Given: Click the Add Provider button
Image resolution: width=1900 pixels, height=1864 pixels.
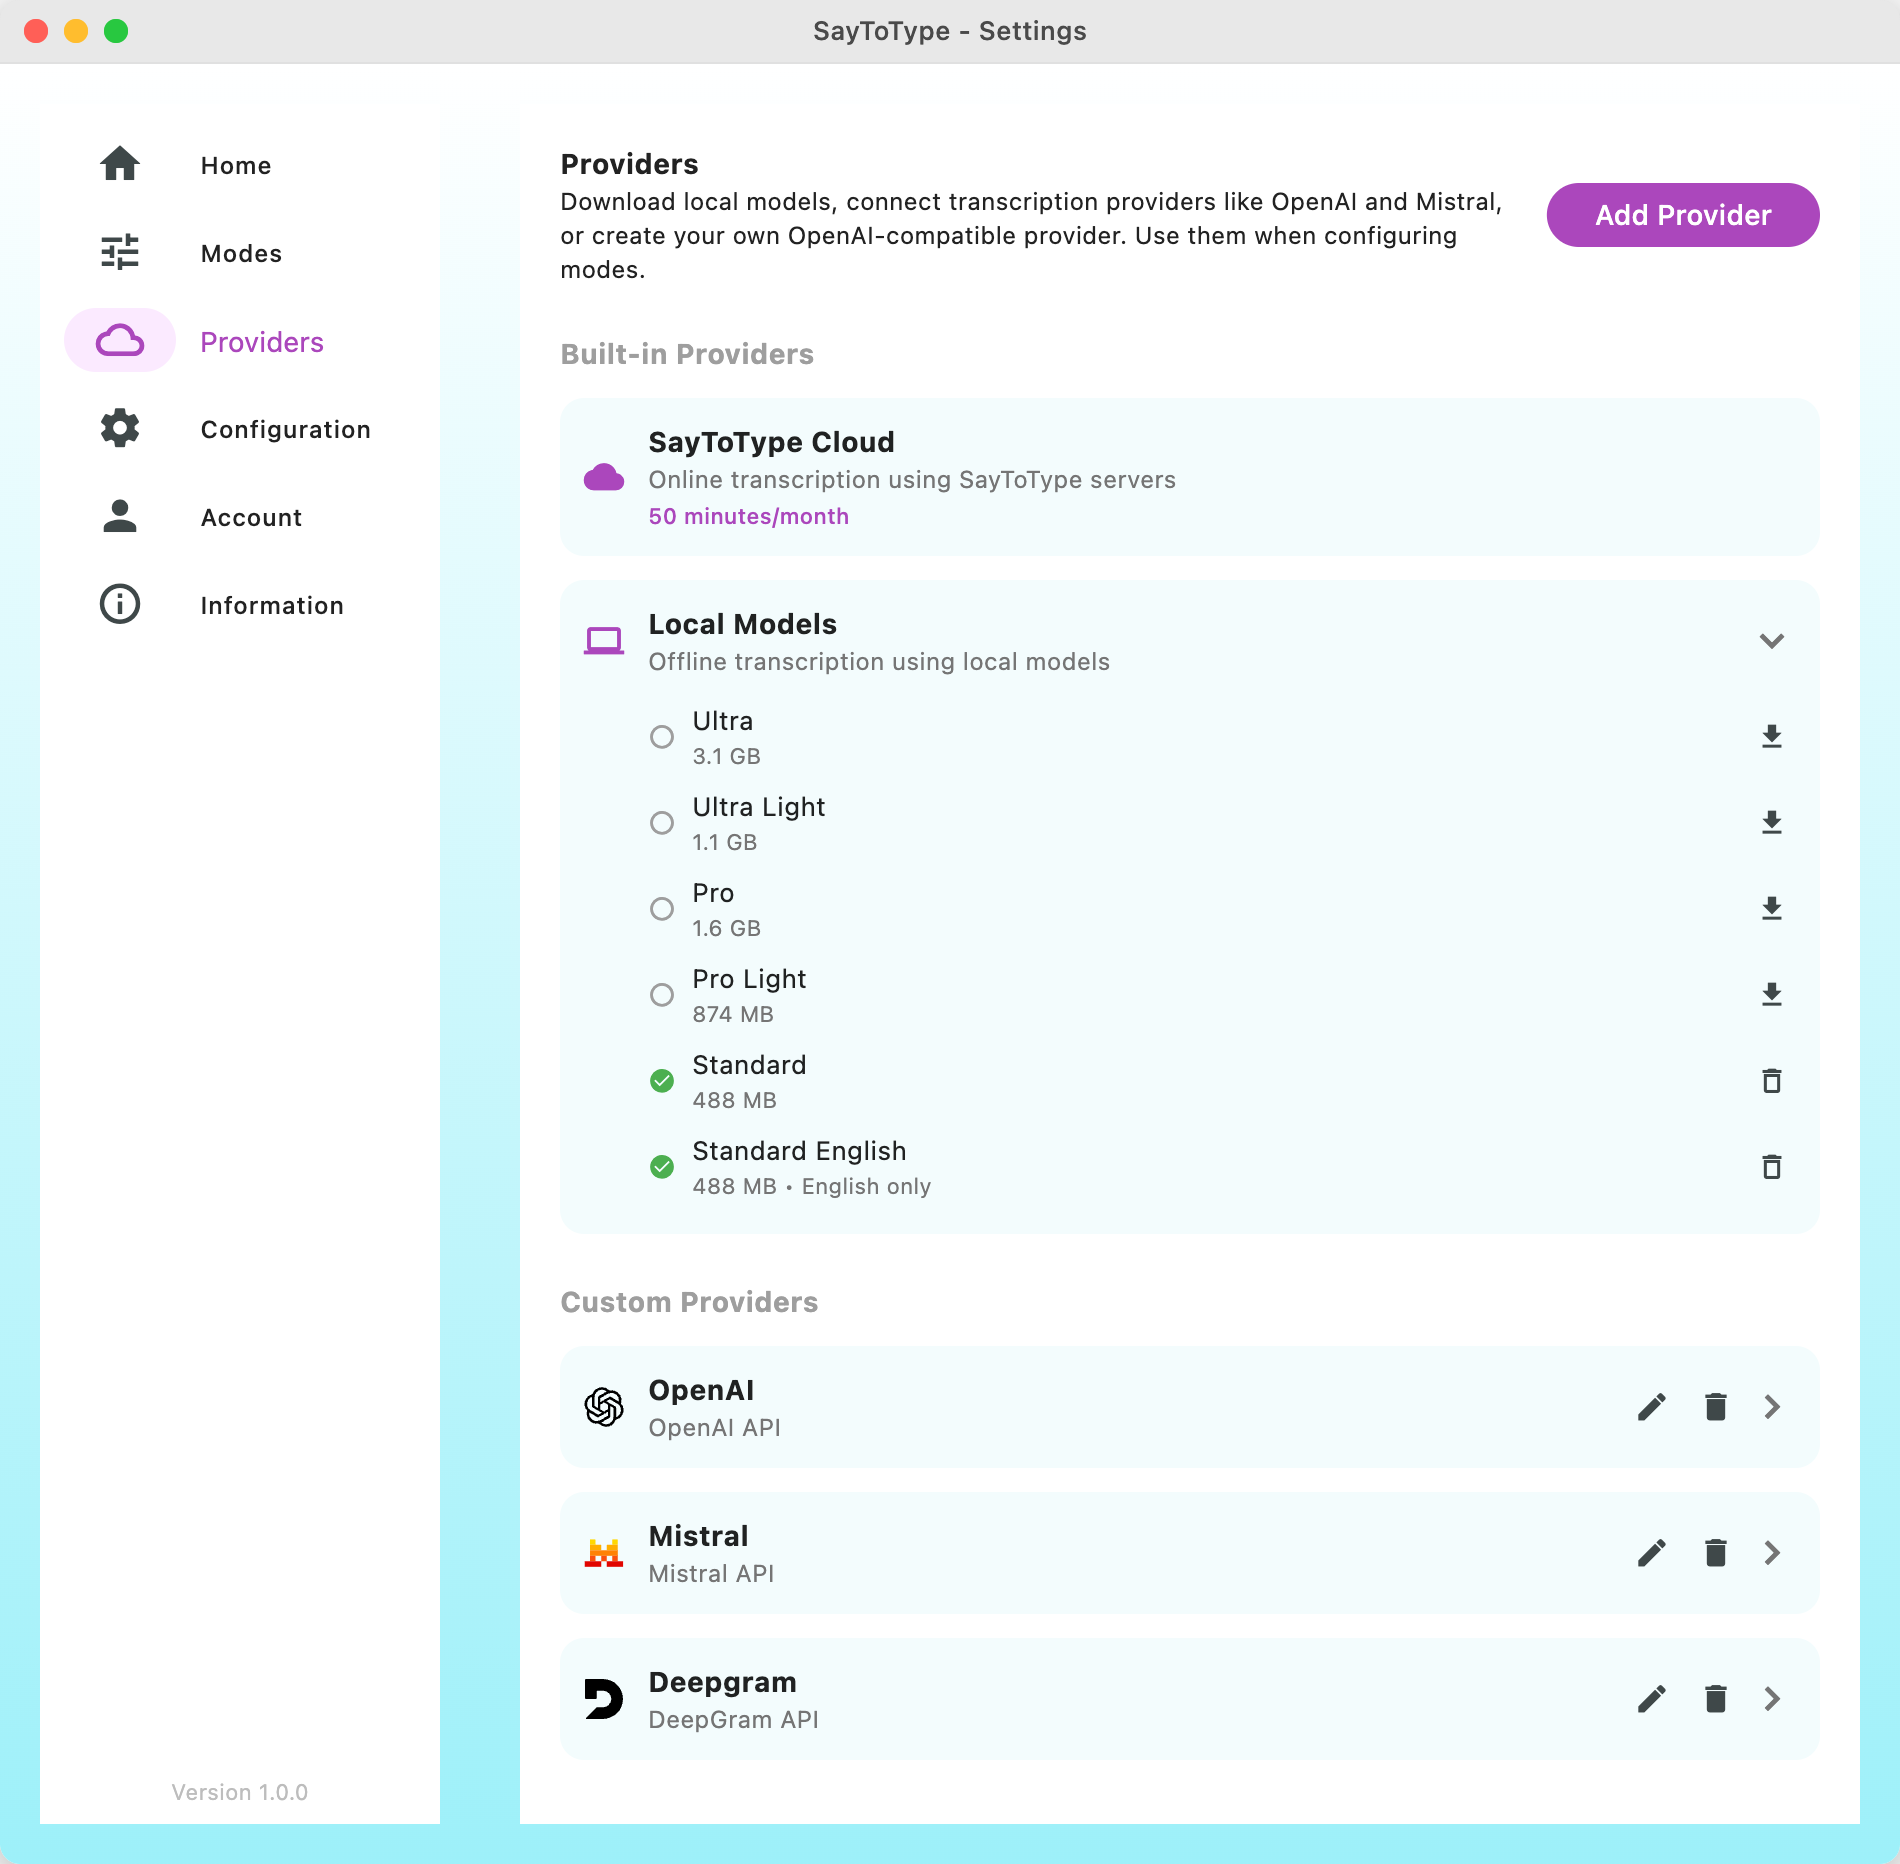Looking at the screenshot, I should point(1682,215).
